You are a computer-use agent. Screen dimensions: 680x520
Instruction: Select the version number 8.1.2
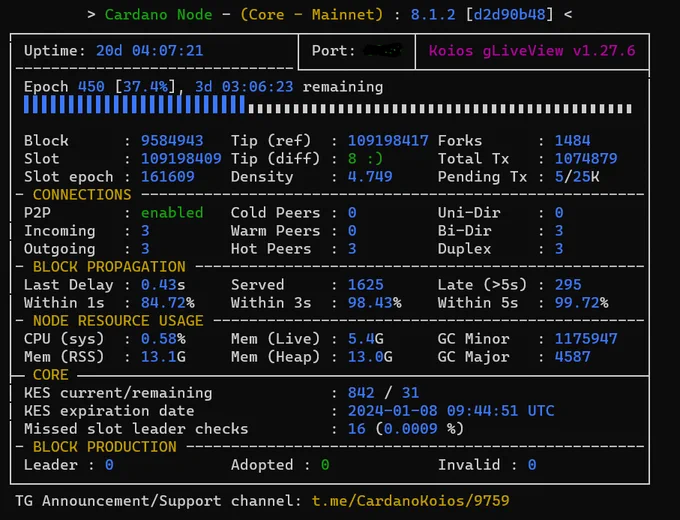pyautogui.click(x=433, y=15)
